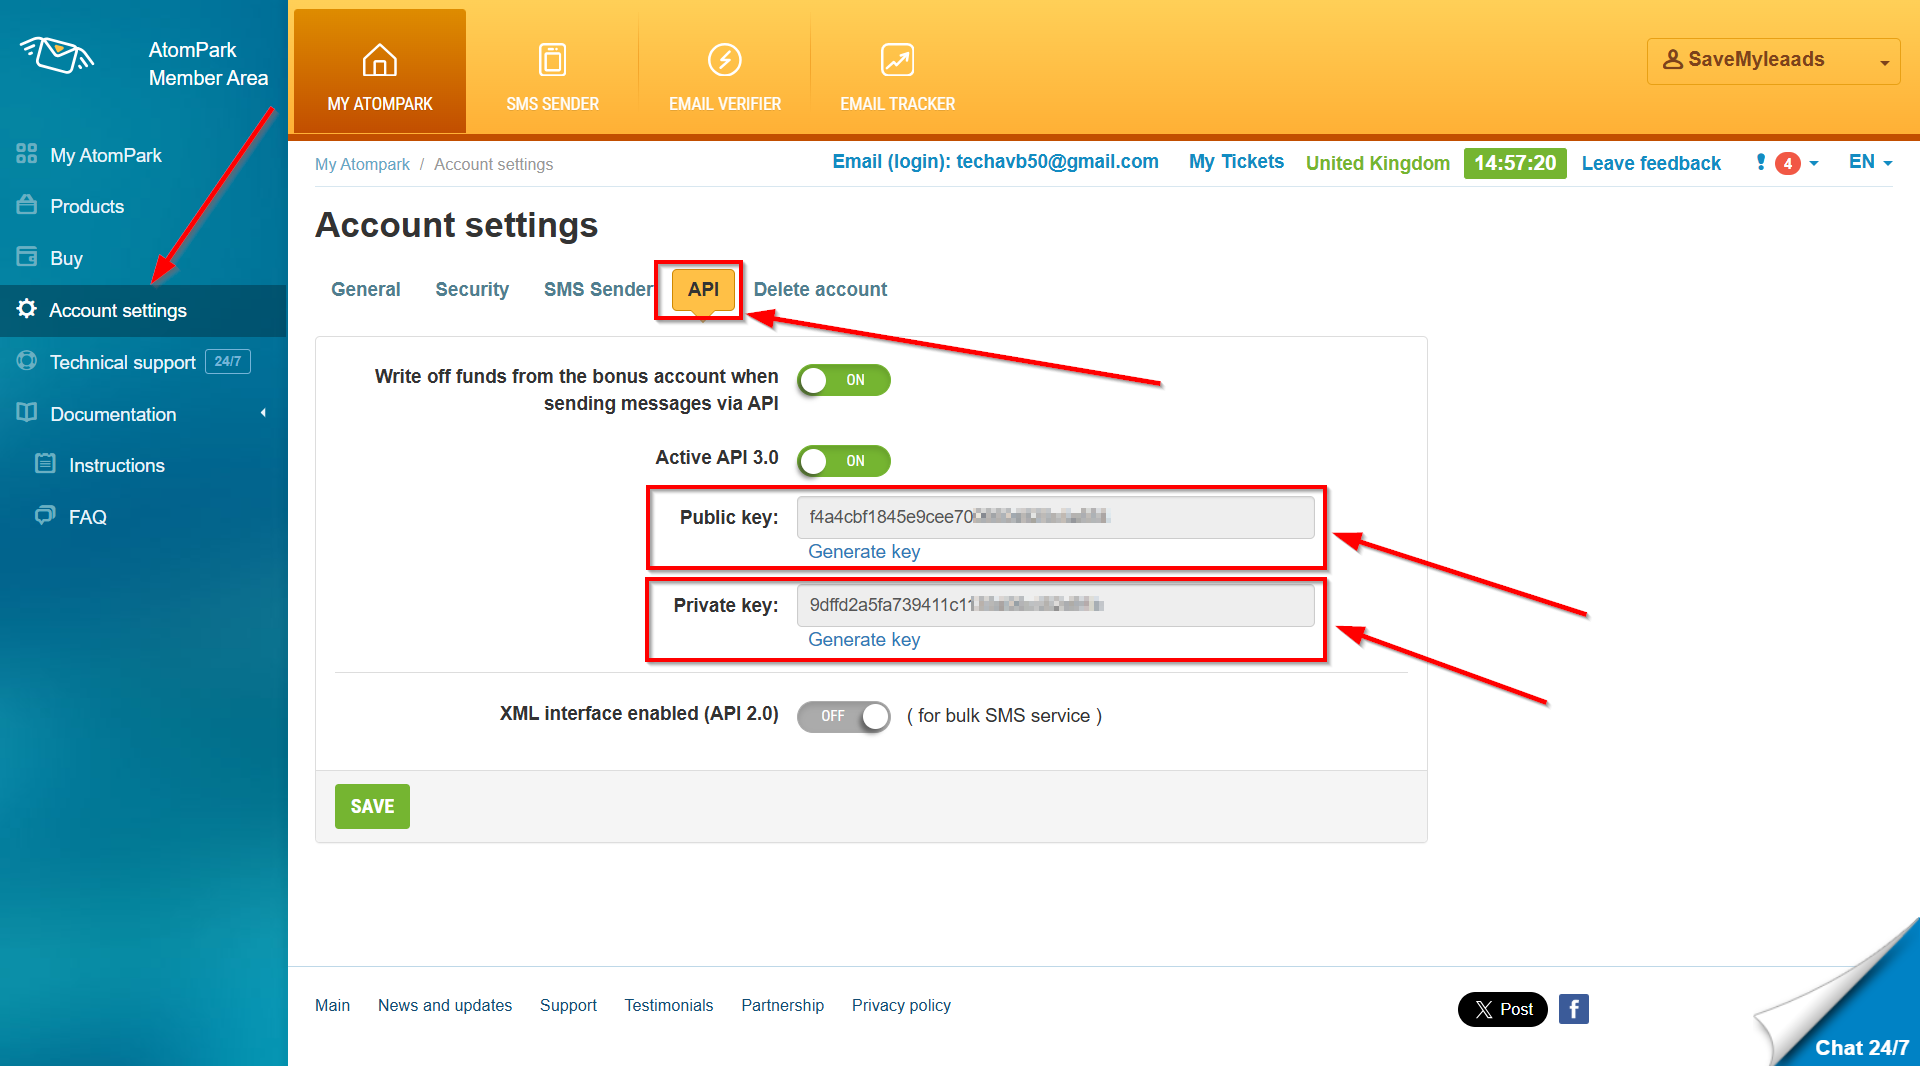The height and width of the screenshot is (1066, 1920).
Task: Expand the EN language selector
Action: click(1870, 162)
